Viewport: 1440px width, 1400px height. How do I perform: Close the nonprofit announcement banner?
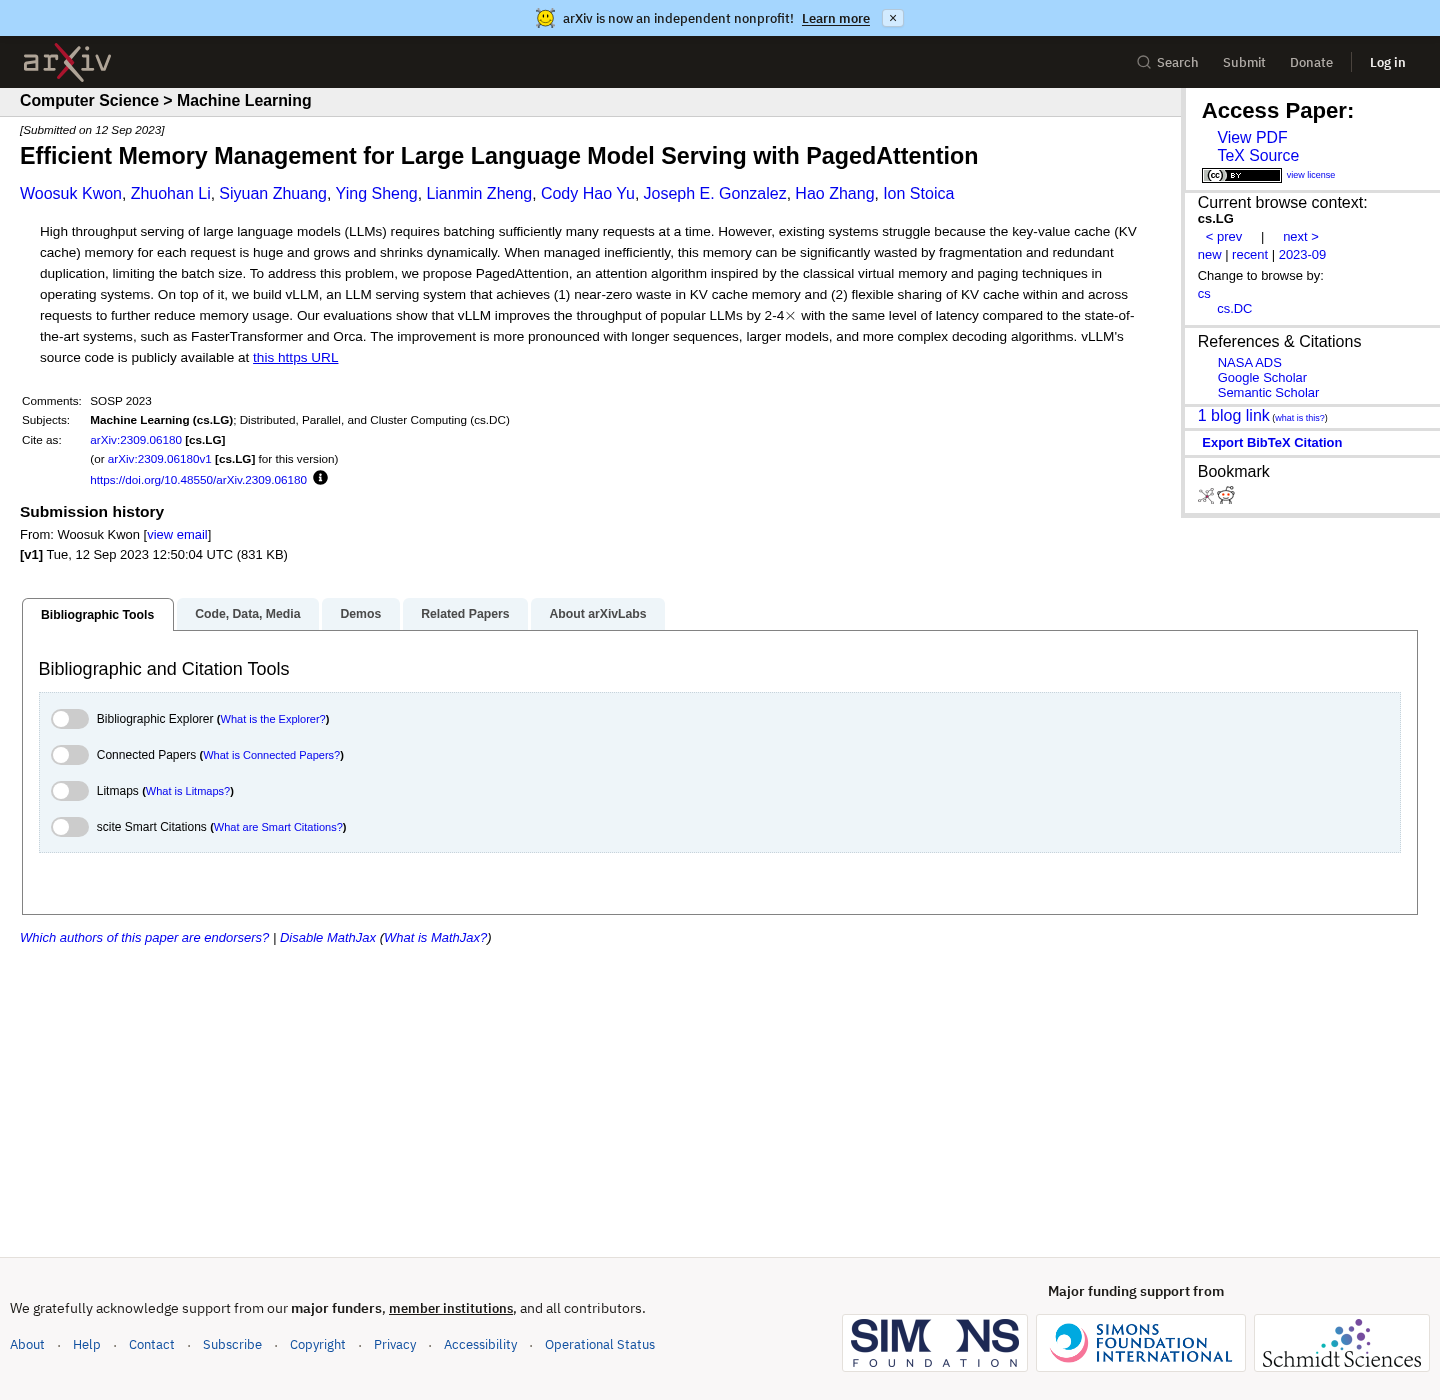tap(893, 18)
